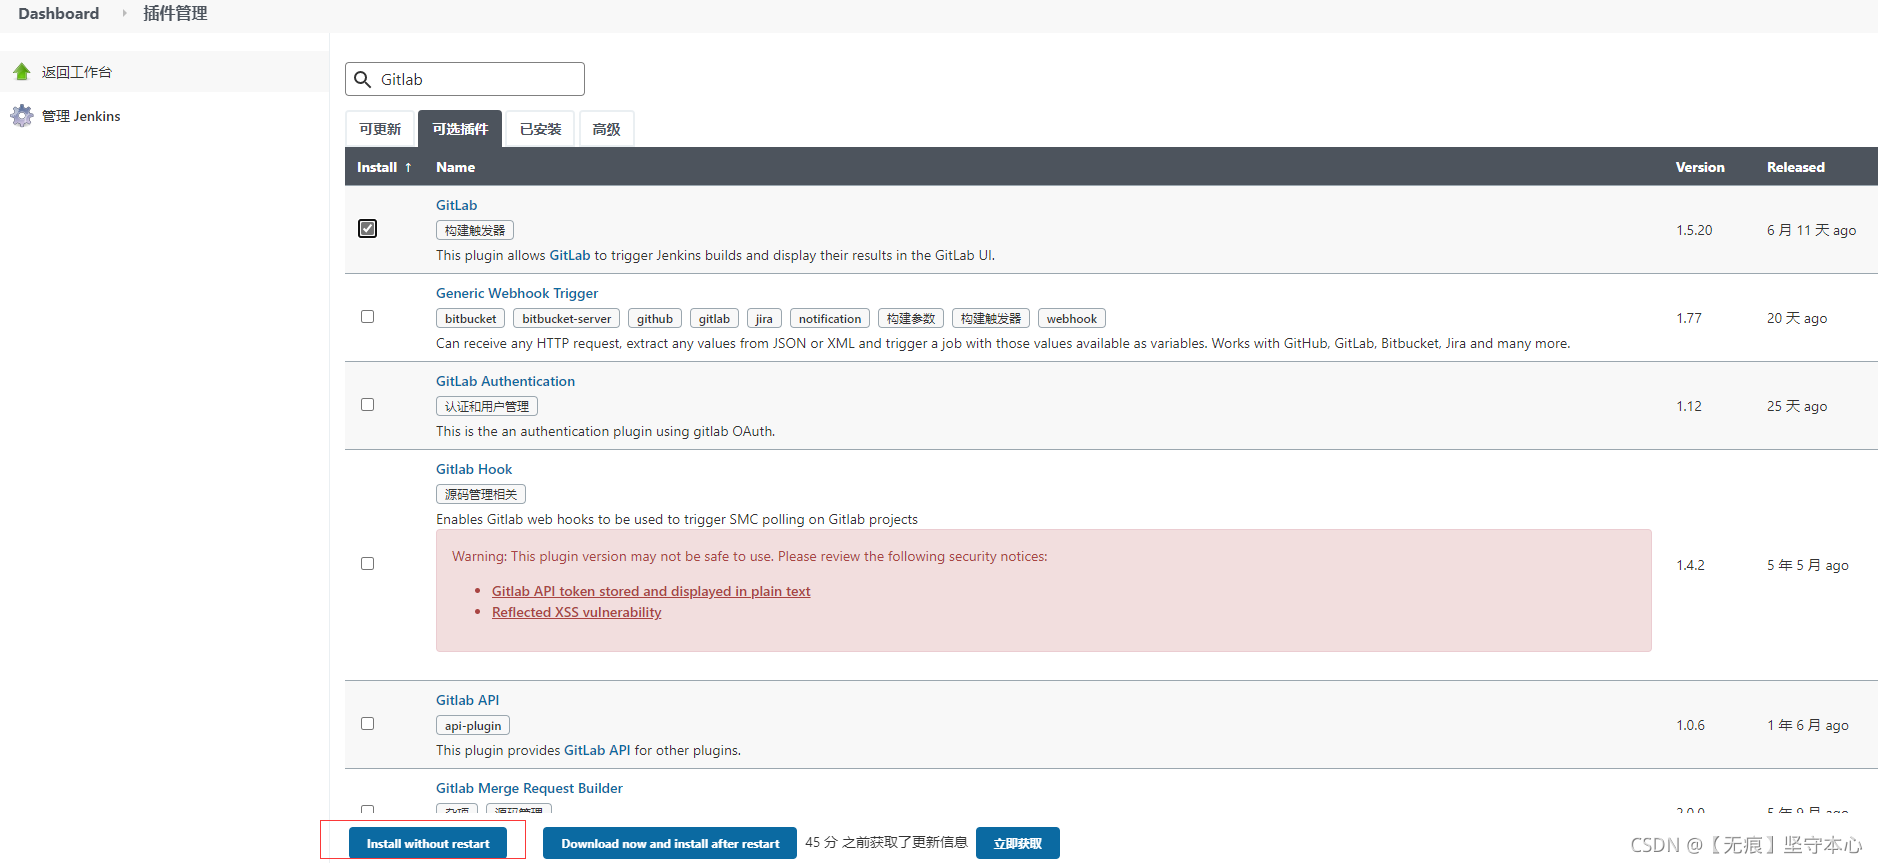This screenshot has height=863, width=1878.
Task: Click the bitbucket-server tag
Action: [x=566, y=318]
